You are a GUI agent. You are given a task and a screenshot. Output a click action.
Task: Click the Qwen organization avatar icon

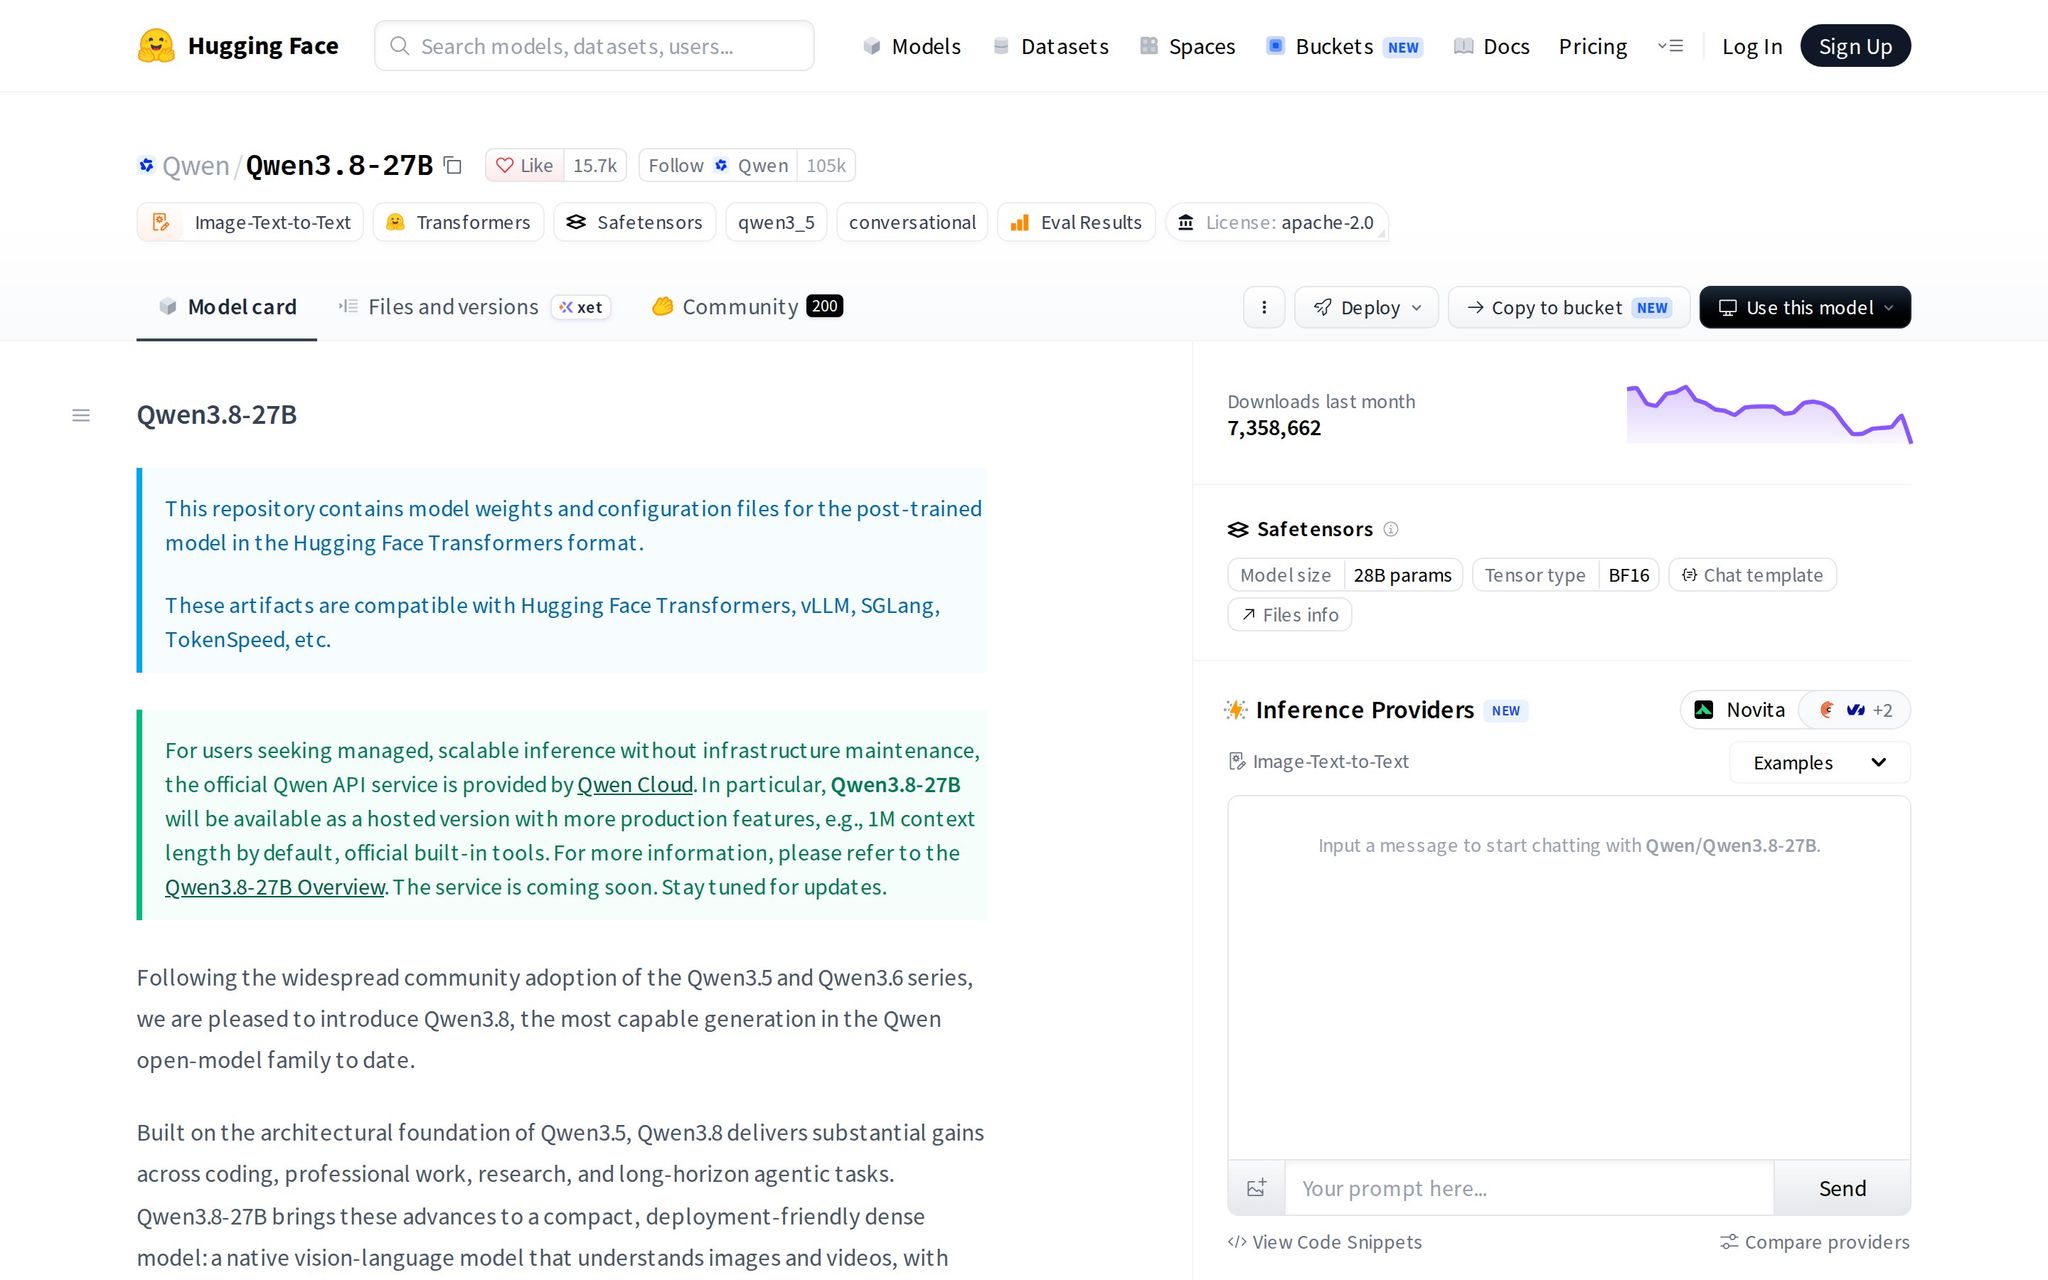146,165
